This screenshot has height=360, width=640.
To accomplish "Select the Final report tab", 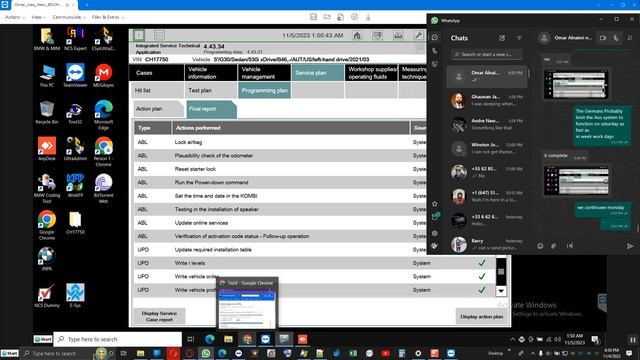I will click(x=211, y=109).
